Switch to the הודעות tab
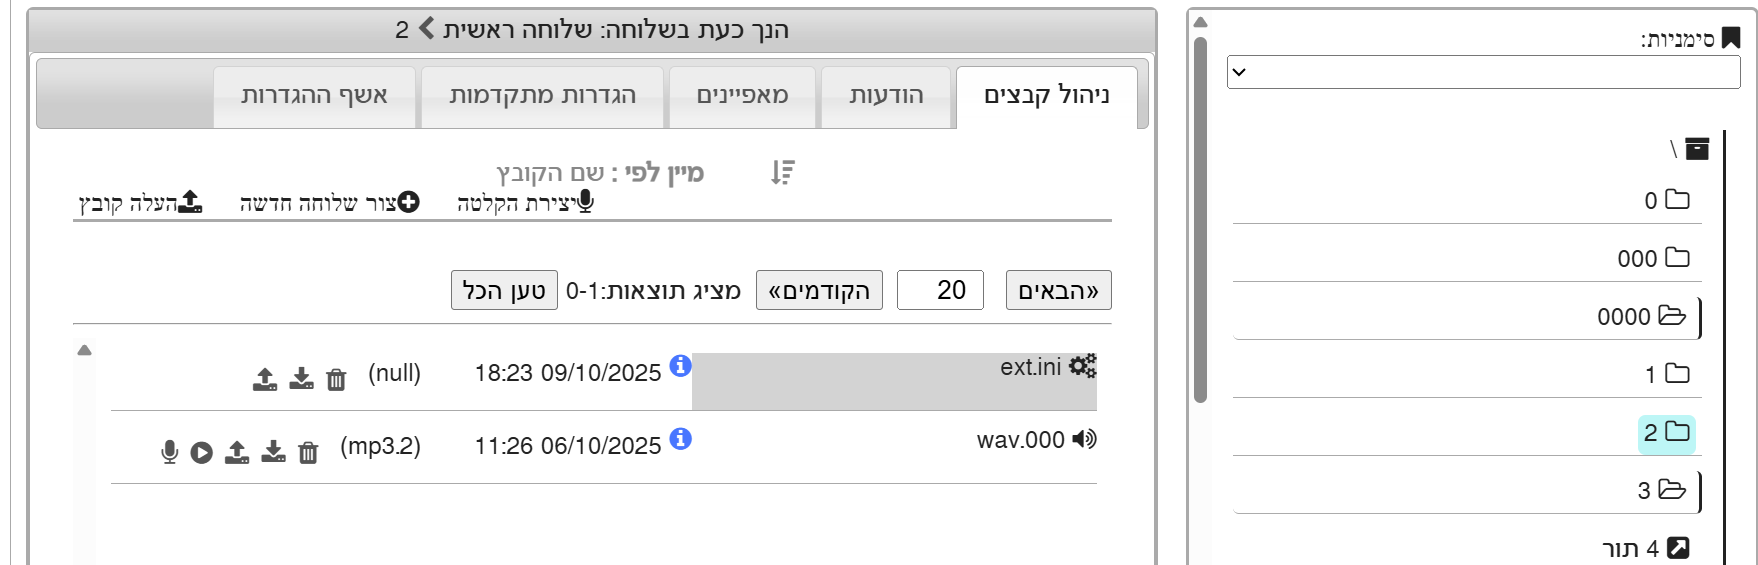The image size is (1758, 565). (886, 96)
